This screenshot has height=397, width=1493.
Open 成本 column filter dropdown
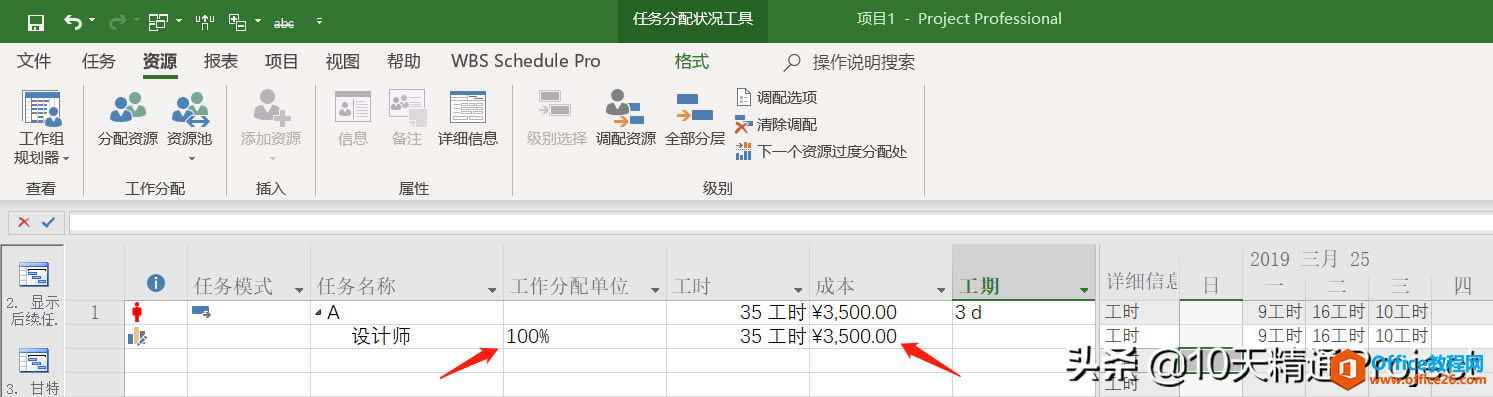coord(940,290)
